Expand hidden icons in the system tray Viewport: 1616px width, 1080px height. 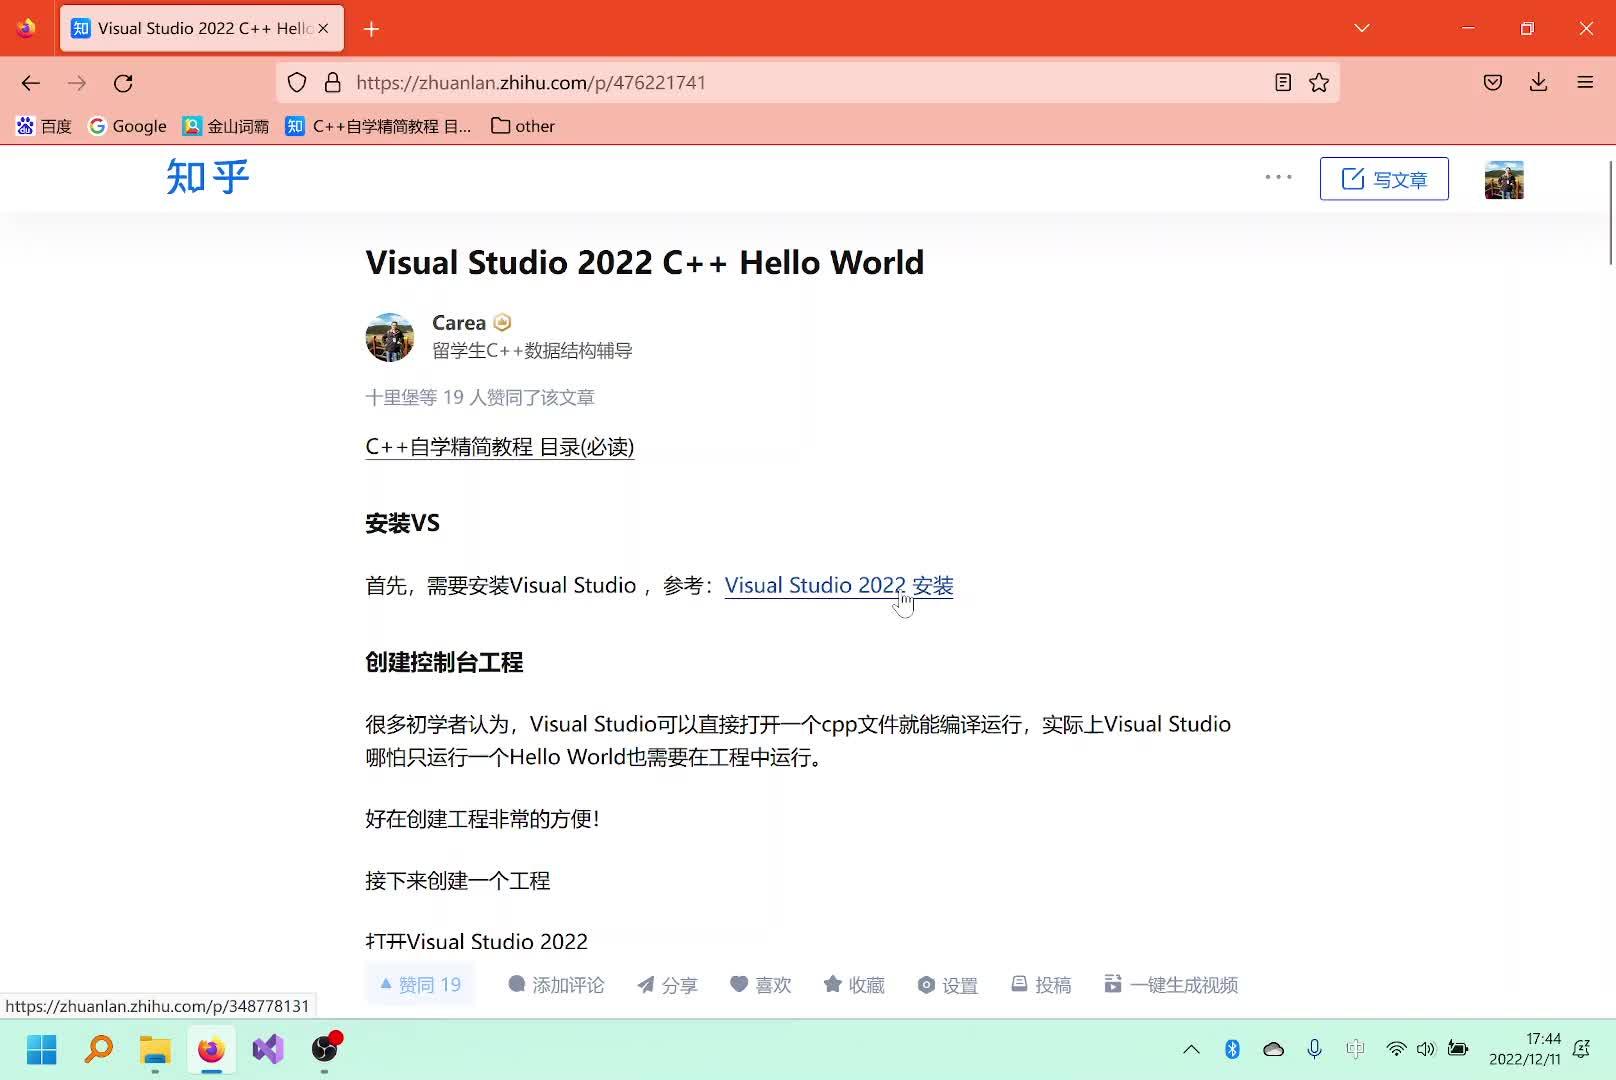(1191, 1049)
